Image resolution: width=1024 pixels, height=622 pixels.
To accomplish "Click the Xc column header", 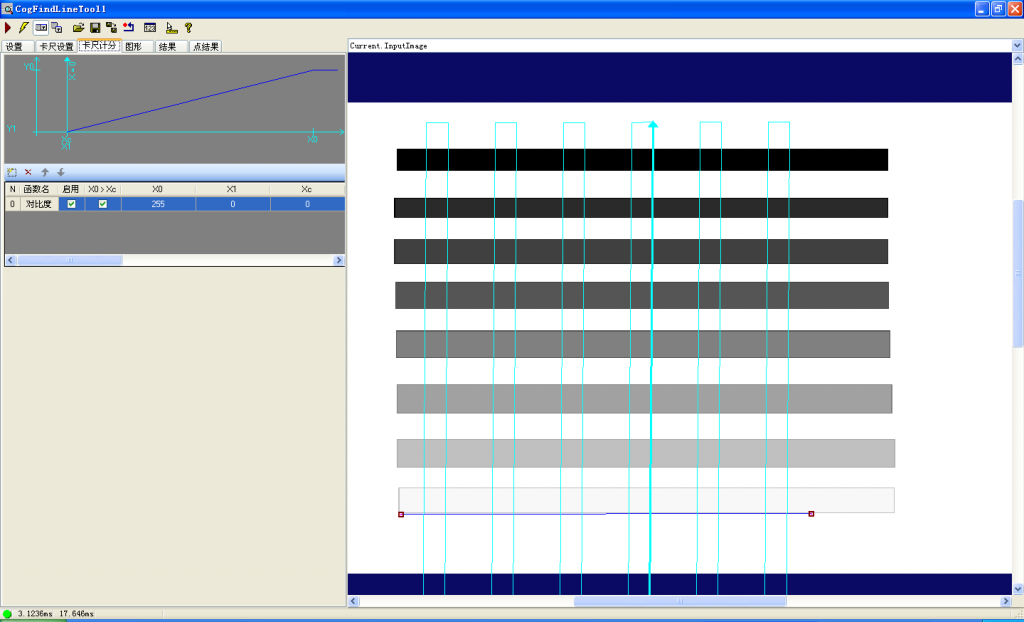I will pyautogui.click(x=306, y=189).
